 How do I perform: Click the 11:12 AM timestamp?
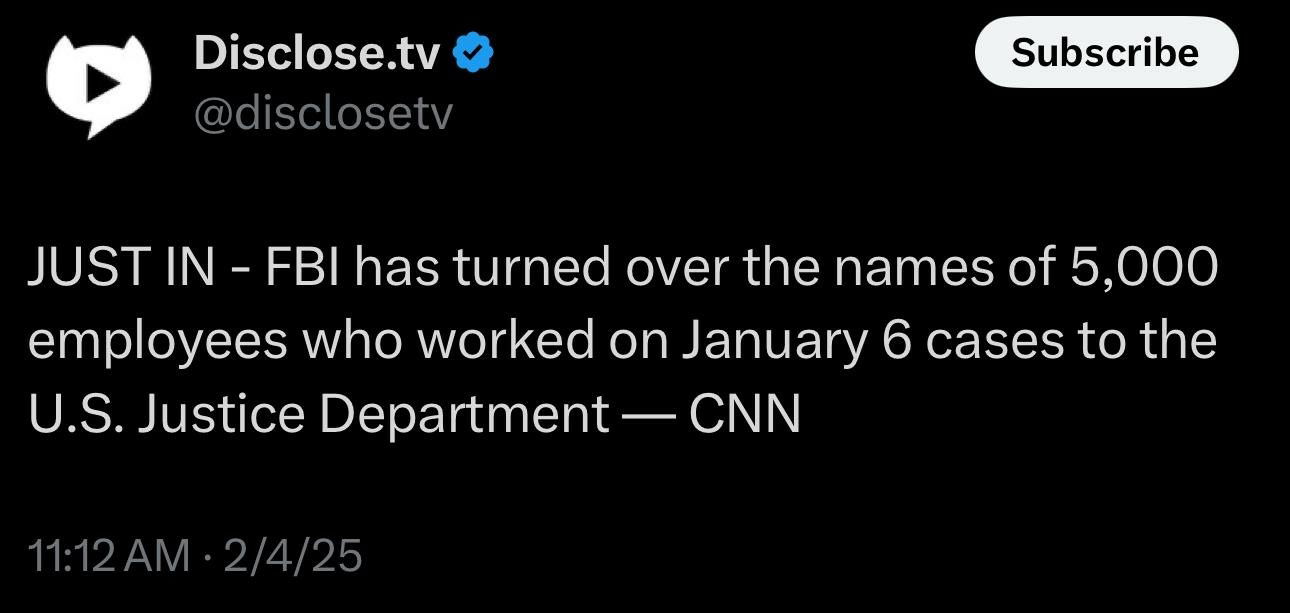point(109,555)
